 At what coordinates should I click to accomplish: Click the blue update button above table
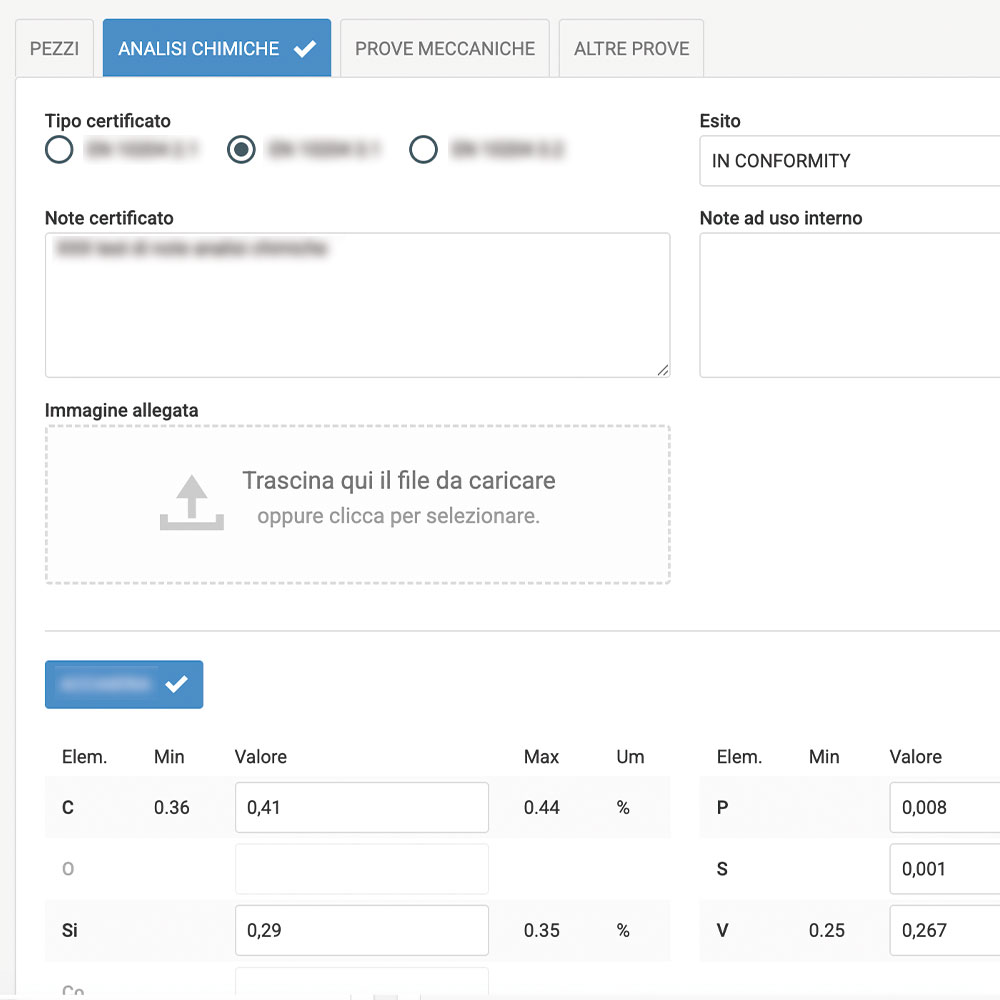124,685
